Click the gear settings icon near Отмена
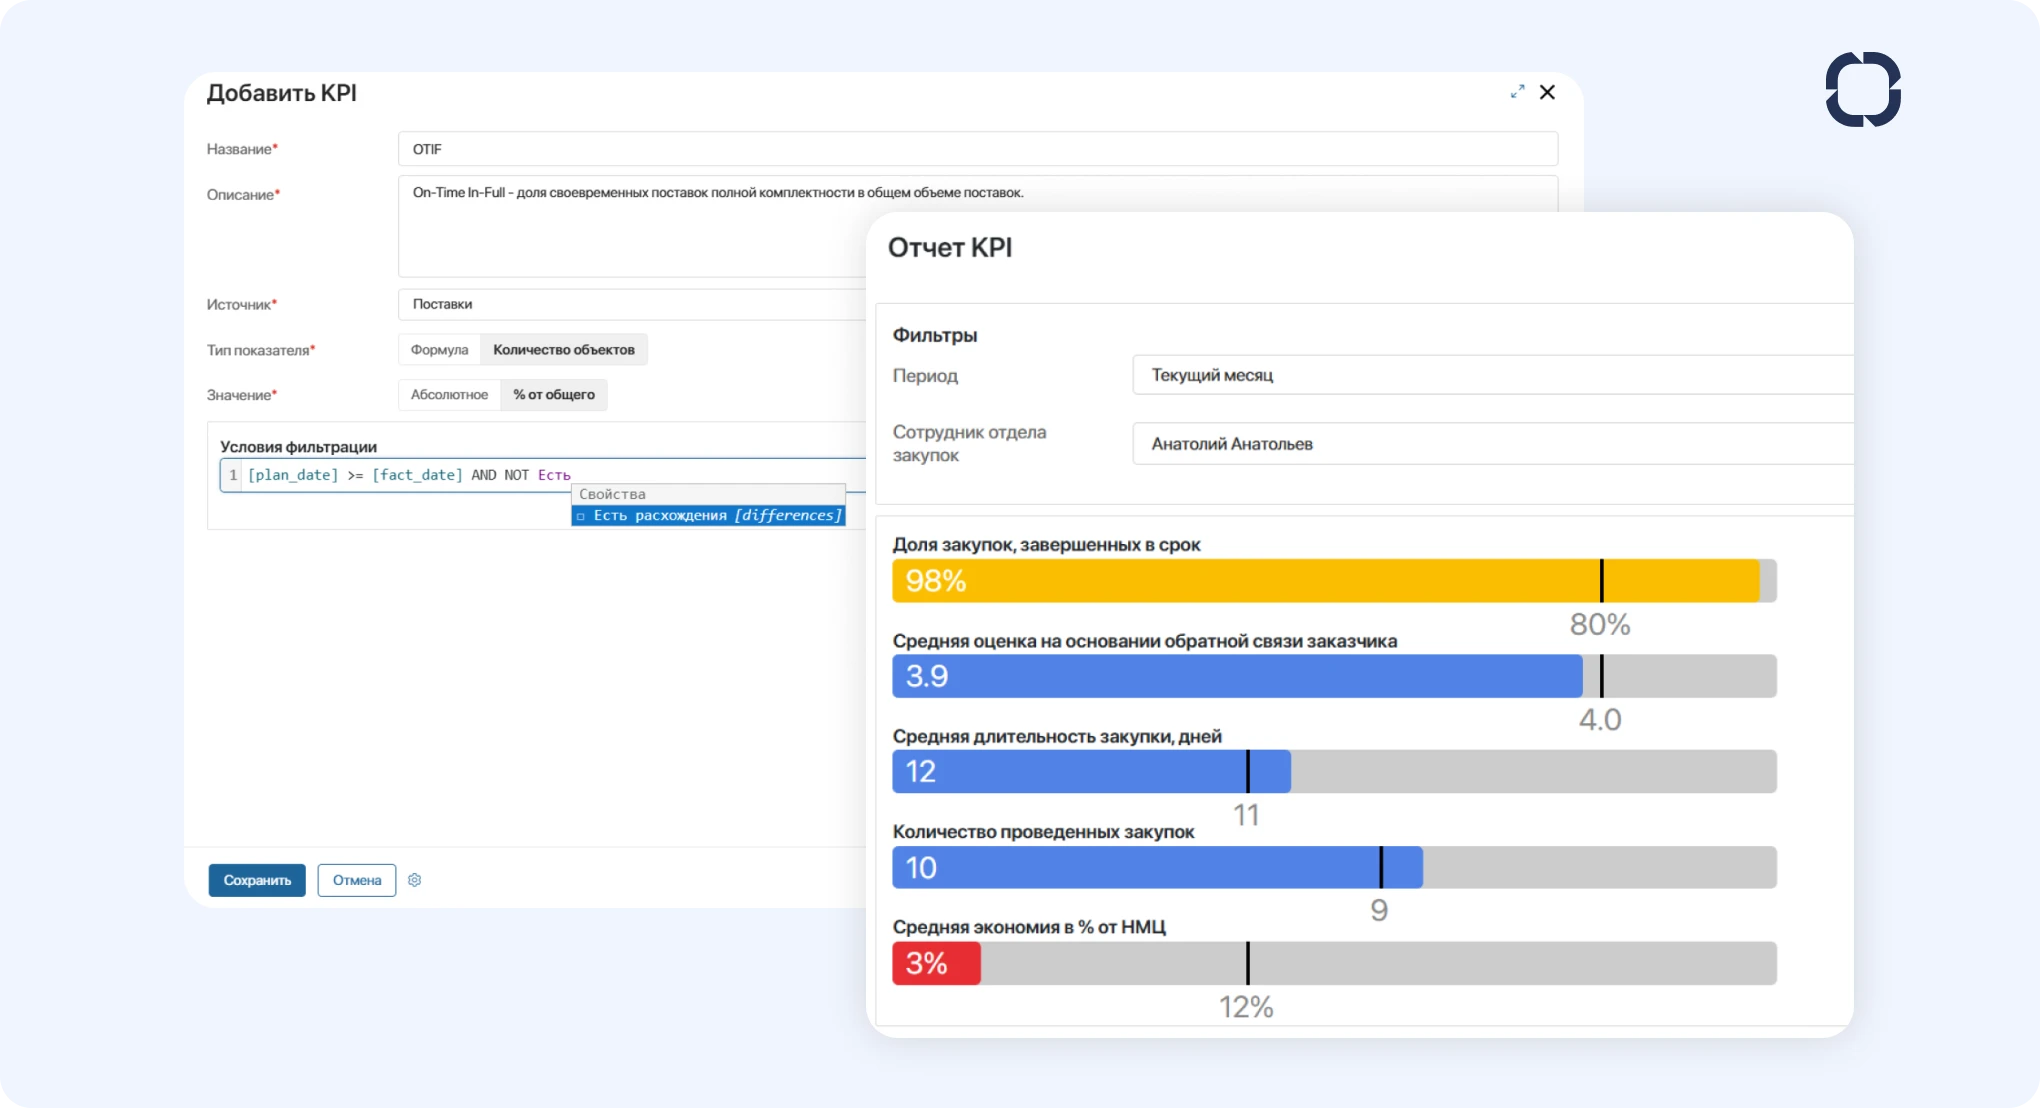This screenshot has width=2040, height=1108. coord(415,880)
